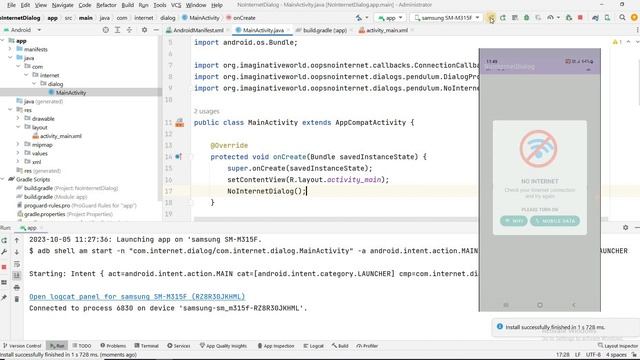Click the override gutter marker next to onCreate
The image size is (640, 360).
click(x=178, y=156)
